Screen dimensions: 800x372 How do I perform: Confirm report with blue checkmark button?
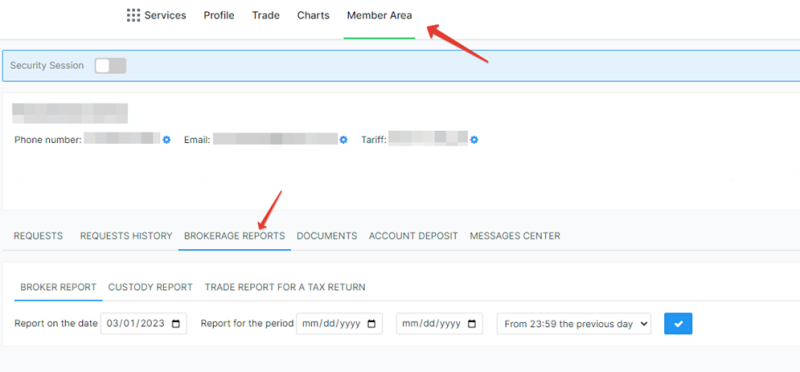(x=678, y=324)
